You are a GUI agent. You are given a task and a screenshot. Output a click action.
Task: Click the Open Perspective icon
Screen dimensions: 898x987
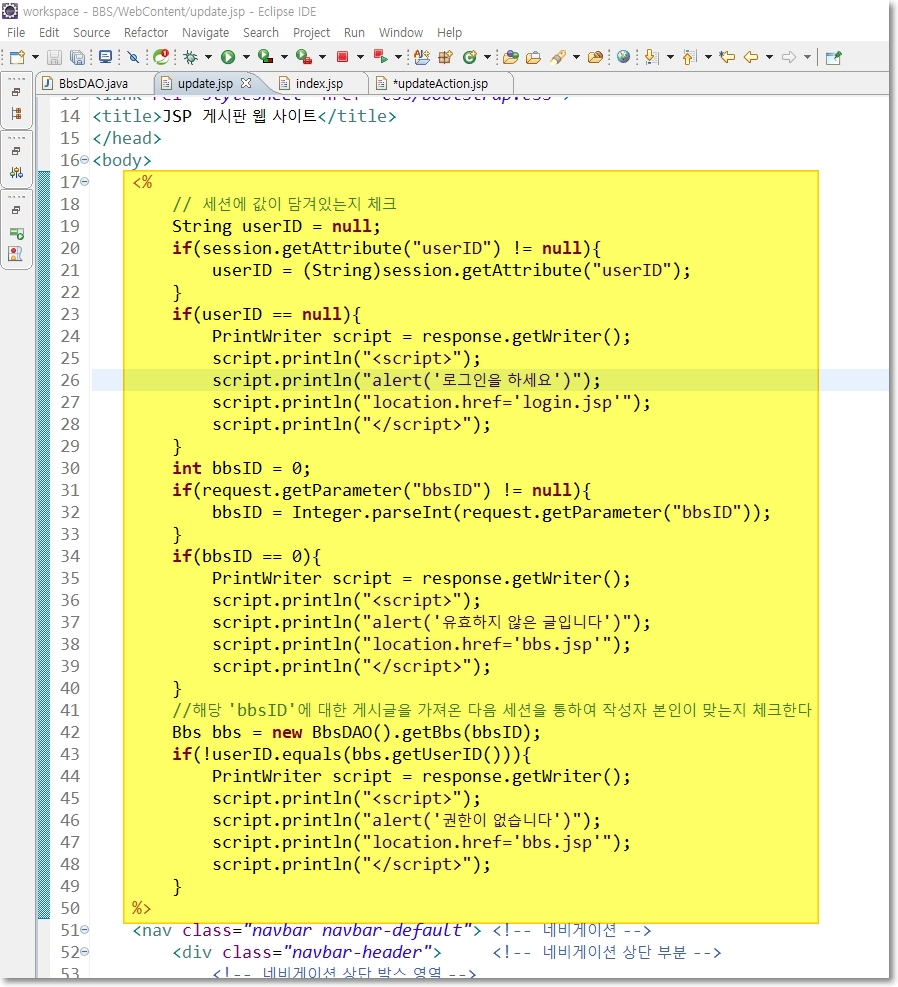(834, 57)
